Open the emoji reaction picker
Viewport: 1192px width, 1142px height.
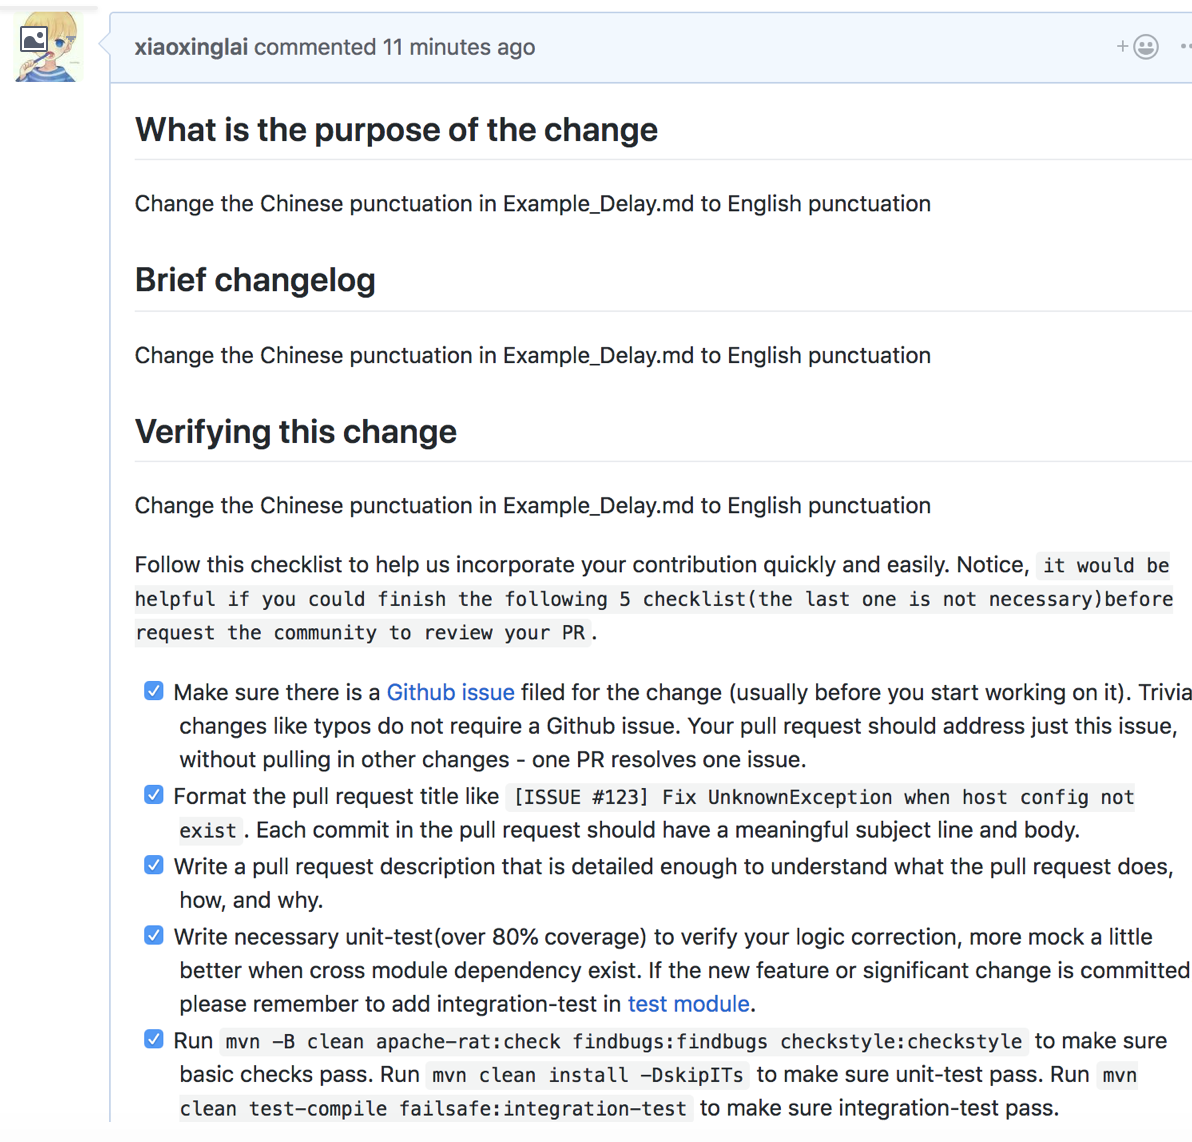[1146, 46]
